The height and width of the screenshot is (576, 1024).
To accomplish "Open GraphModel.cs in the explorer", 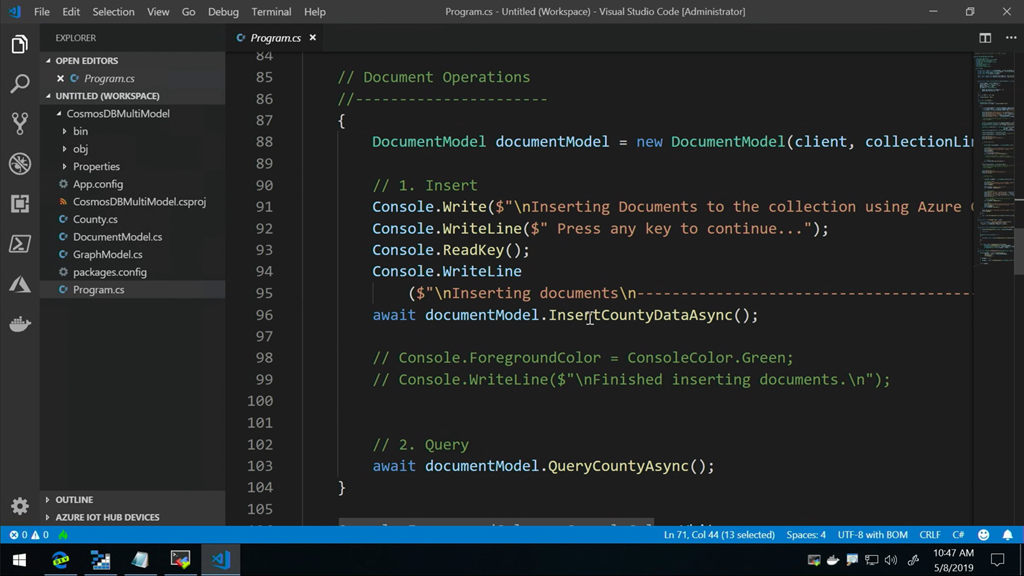I will [x=107, y=254].
